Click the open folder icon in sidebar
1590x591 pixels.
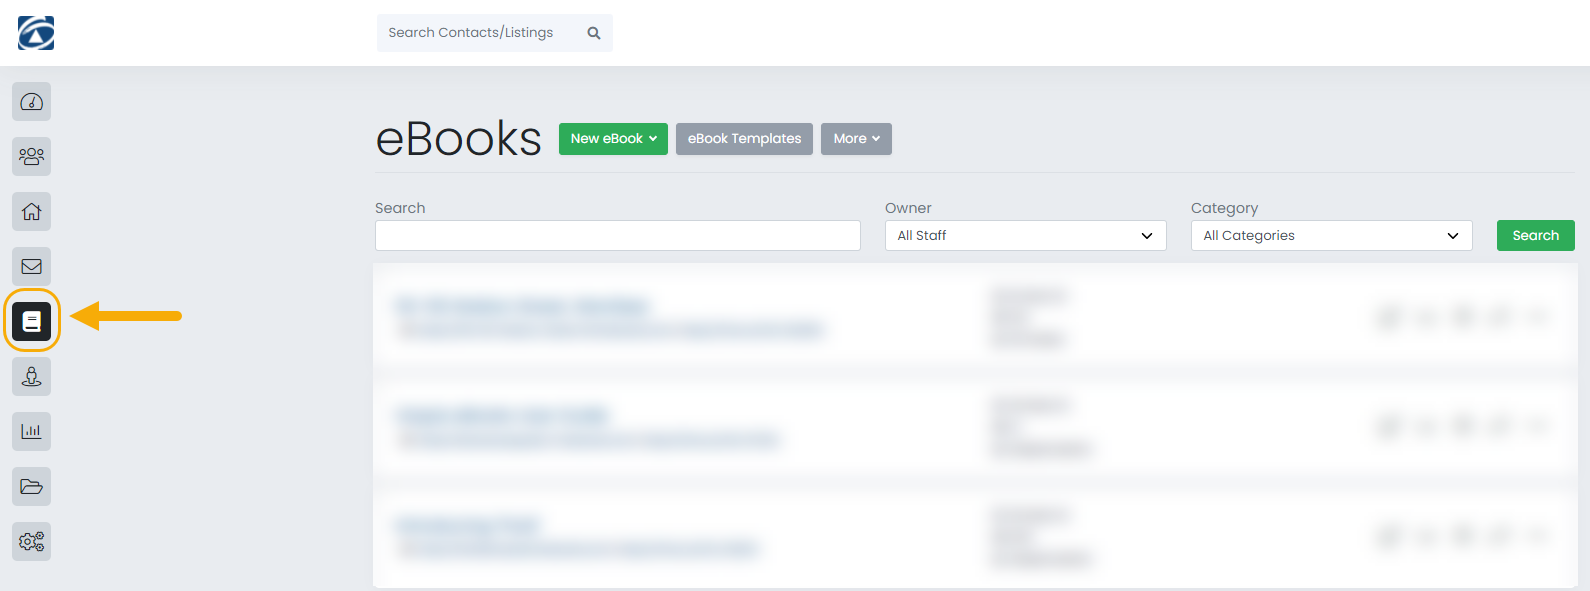32,487
